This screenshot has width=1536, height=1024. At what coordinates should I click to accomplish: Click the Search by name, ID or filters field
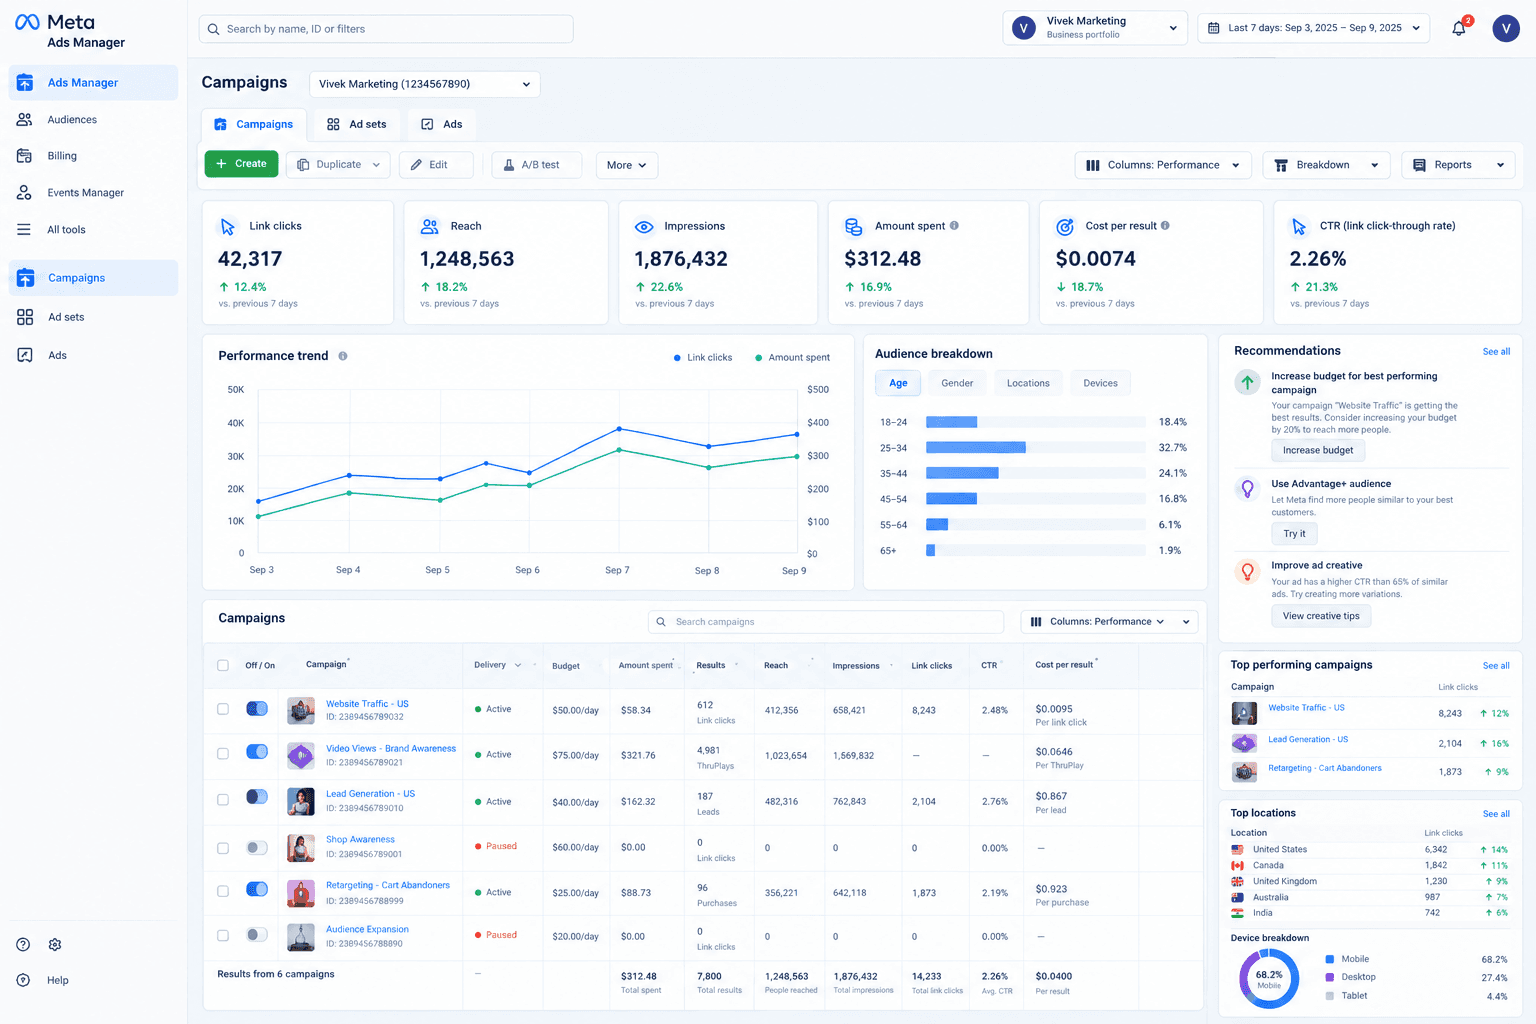(386, 29)
